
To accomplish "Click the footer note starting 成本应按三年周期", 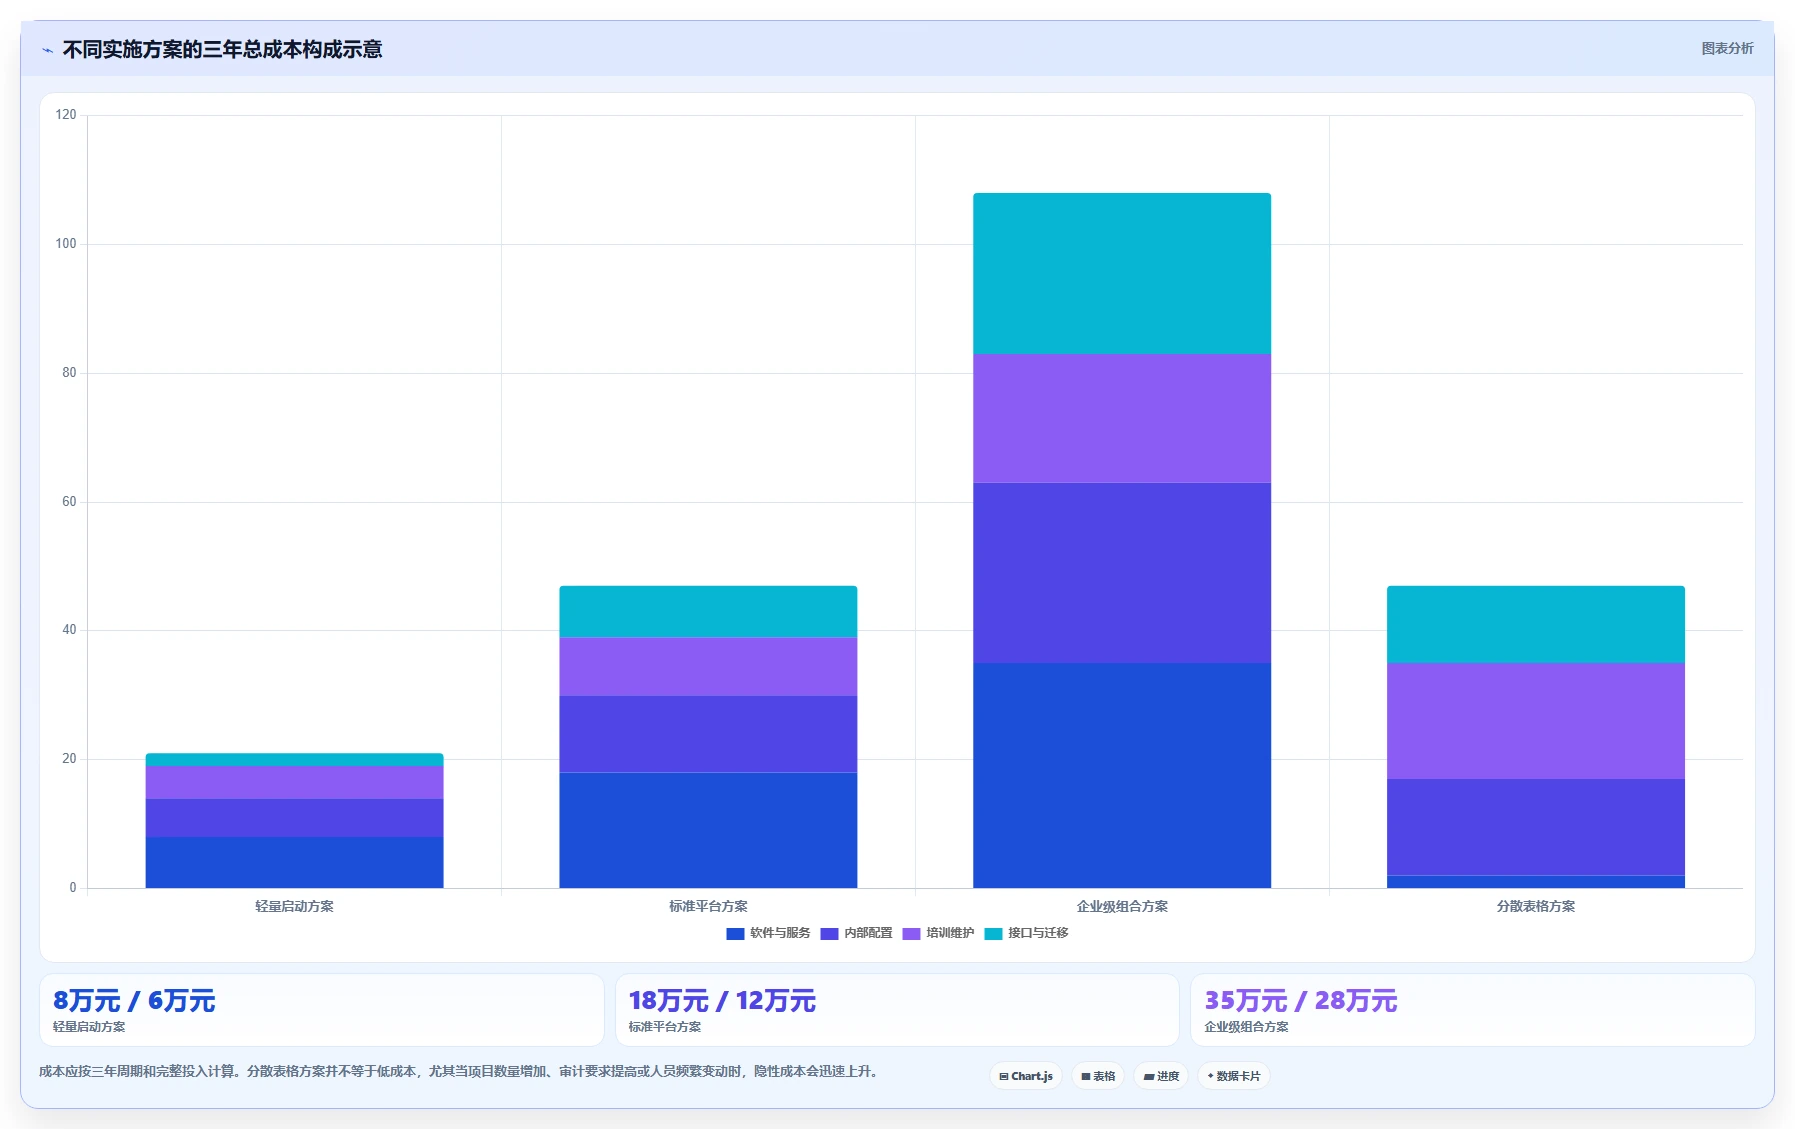I will pos(459,1071).
